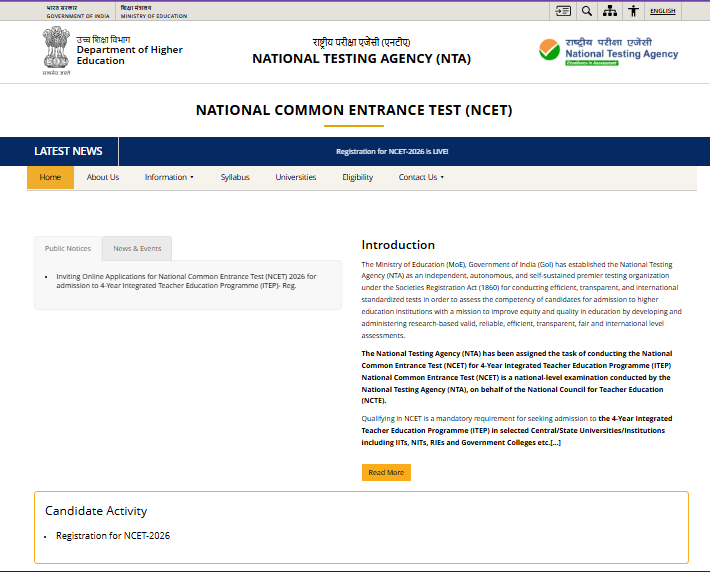This screenshot has height=572, width=710.
Task: Open the NCET 2026 ITEP applications notice
Action: [186, 281]
